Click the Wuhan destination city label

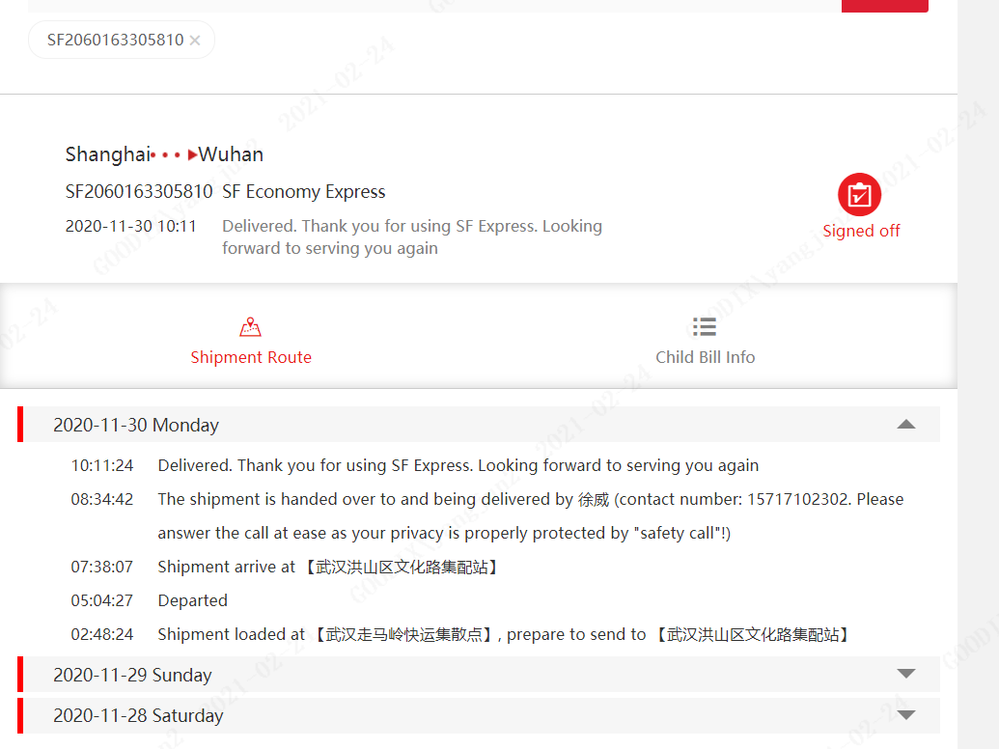231,155
